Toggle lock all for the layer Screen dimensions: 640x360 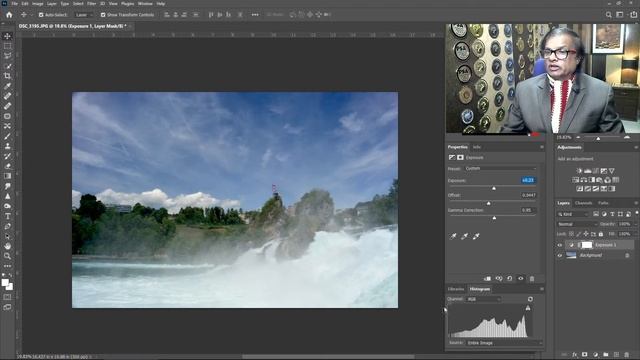coord(600,234)
